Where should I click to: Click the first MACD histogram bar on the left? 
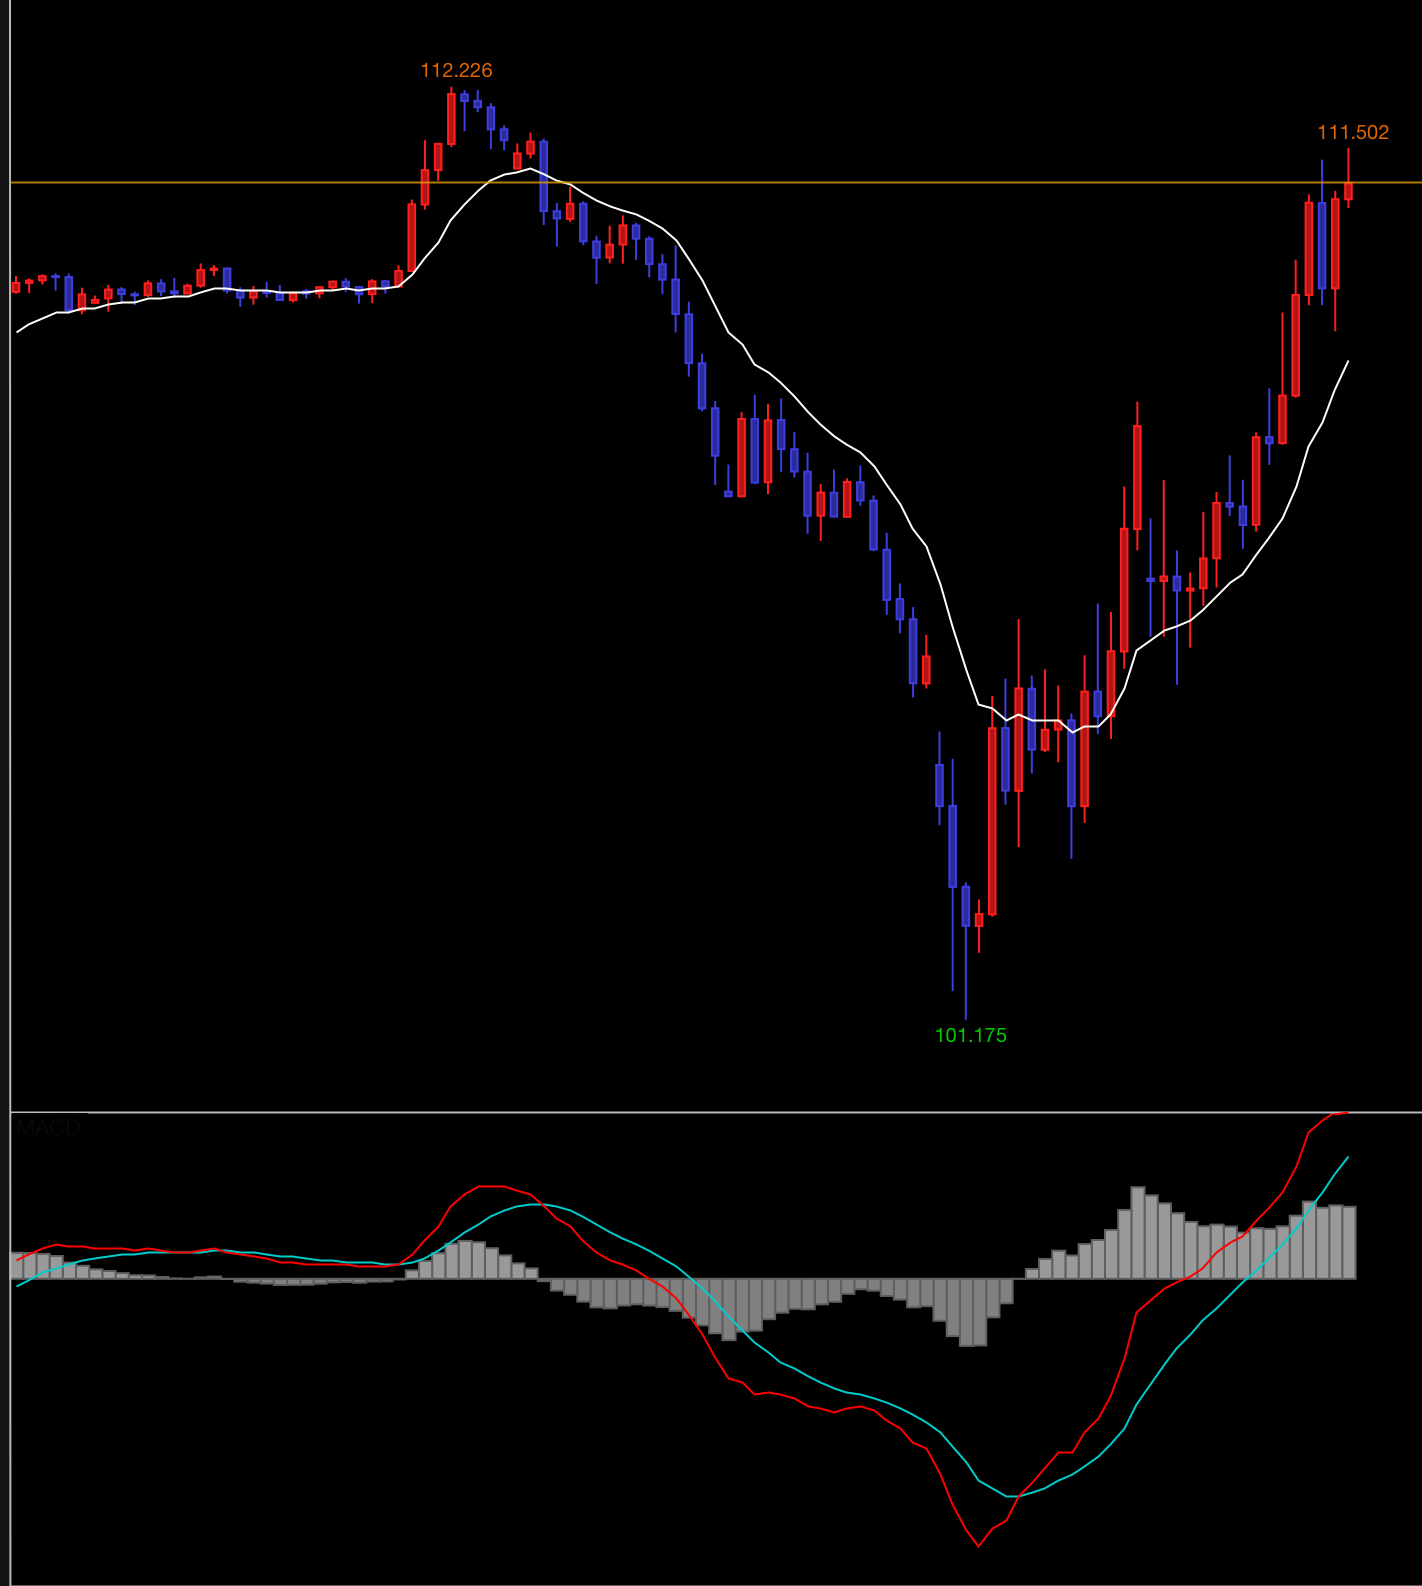click(17, 1265)
